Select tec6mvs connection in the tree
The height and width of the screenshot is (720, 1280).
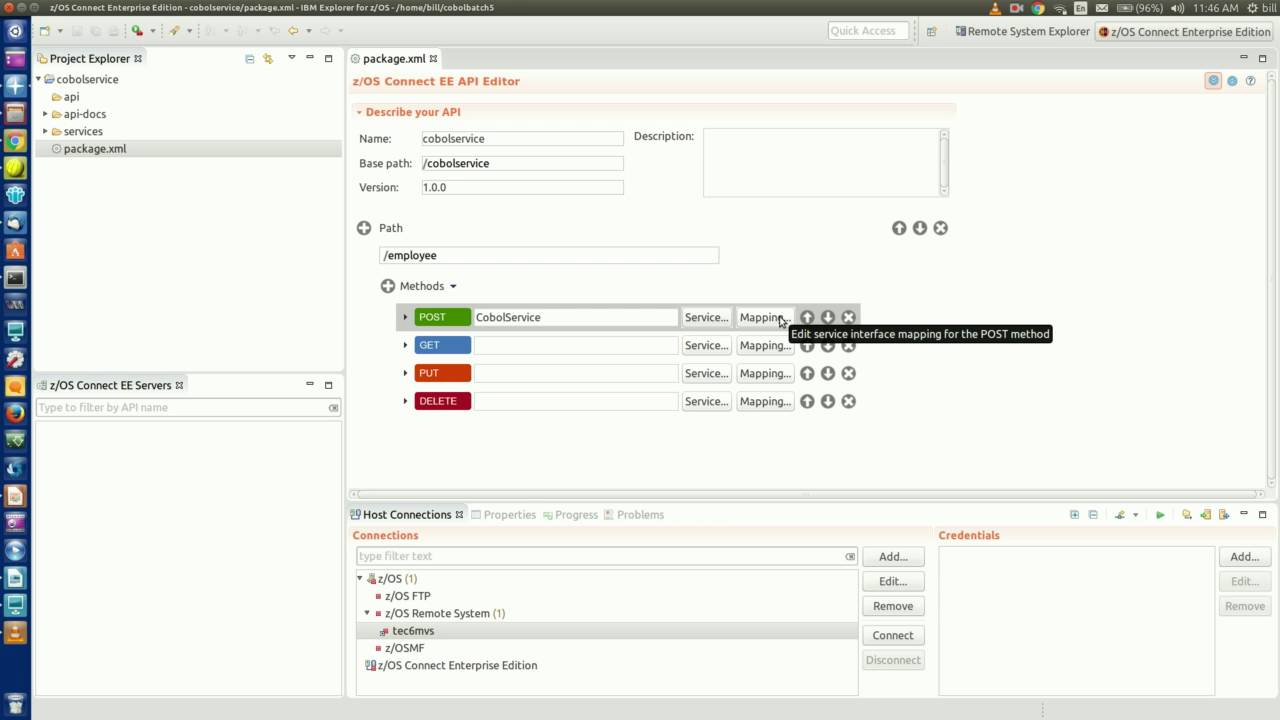(x=412, y=631)
